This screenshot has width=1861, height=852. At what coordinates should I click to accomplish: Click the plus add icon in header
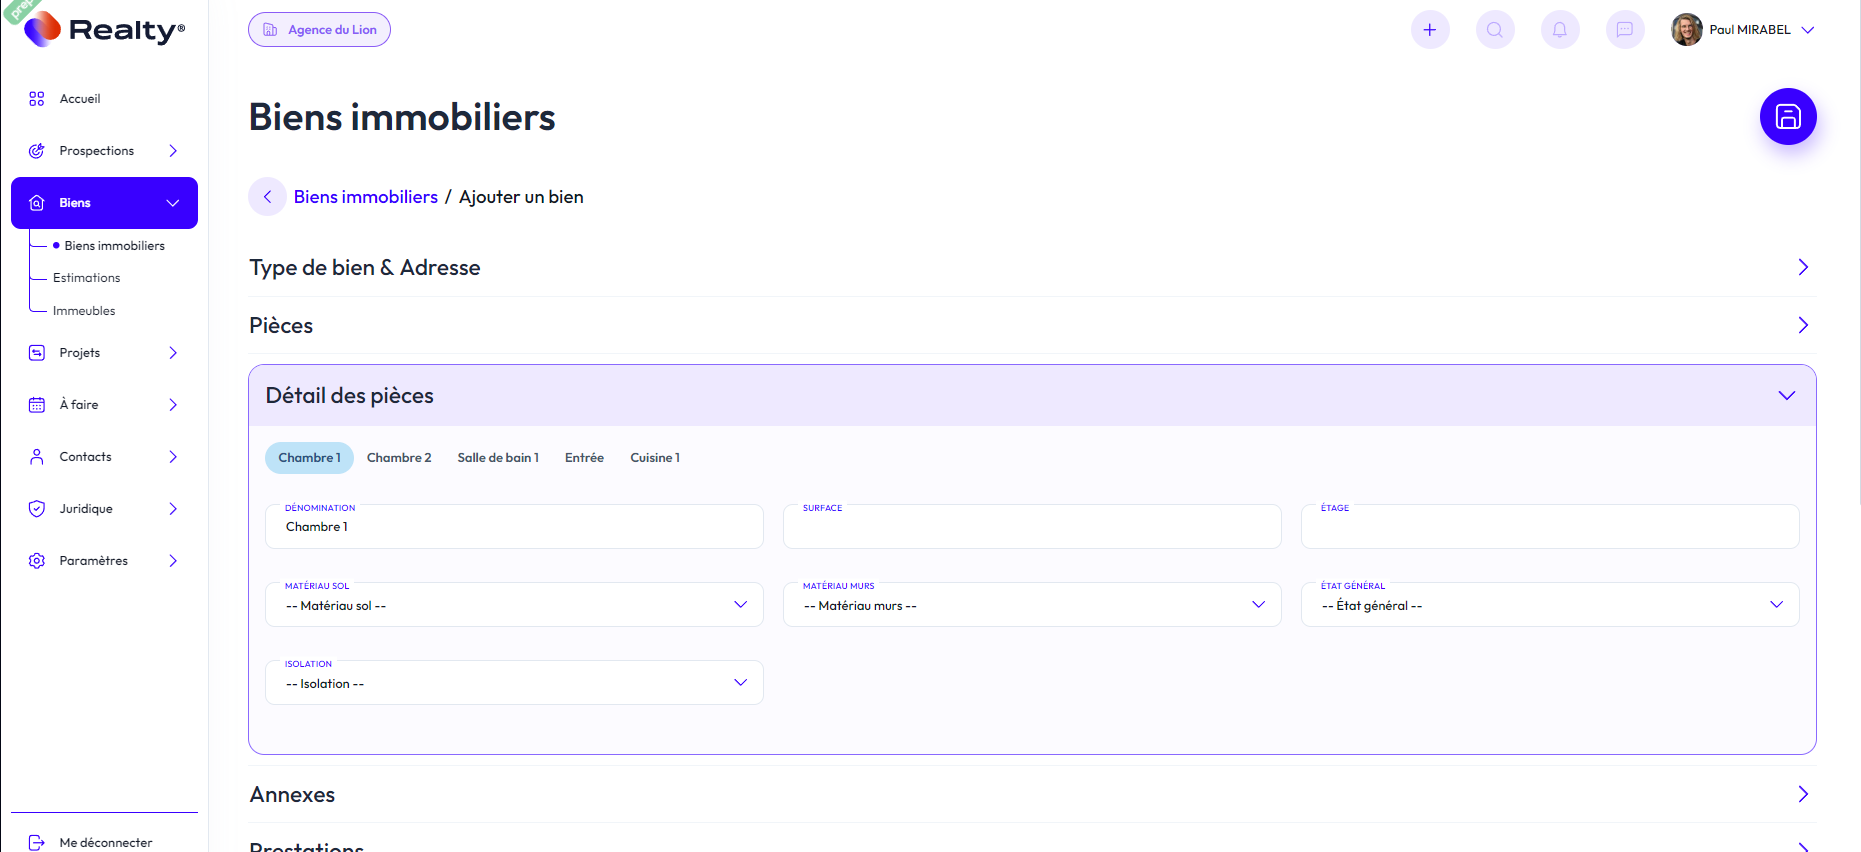coord(1429,30)
